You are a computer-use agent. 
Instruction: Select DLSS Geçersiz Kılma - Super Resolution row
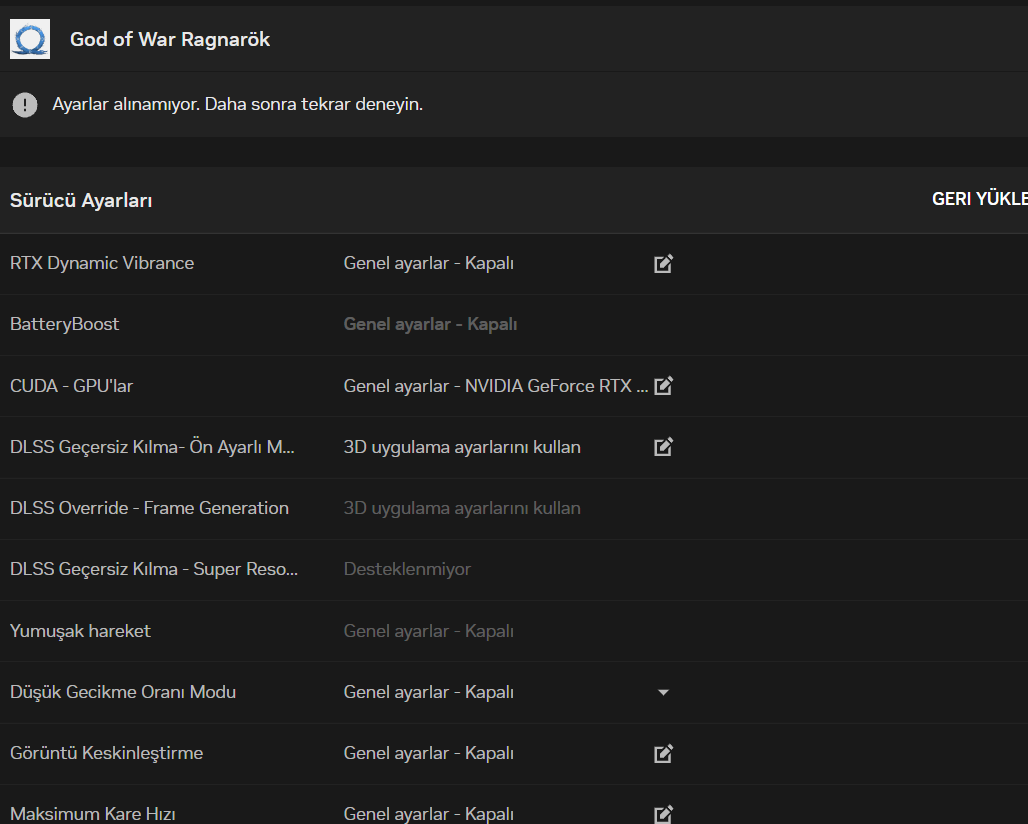click(154, 569)
